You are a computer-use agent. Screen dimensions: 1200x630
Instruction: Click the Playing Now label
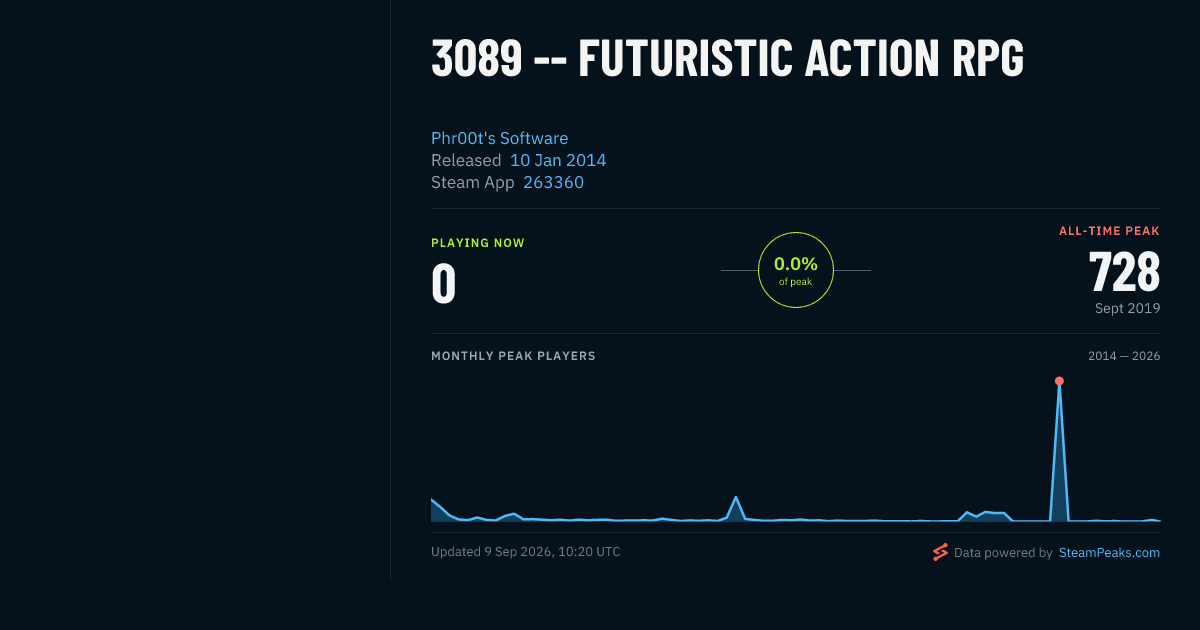tap(478, 243)
